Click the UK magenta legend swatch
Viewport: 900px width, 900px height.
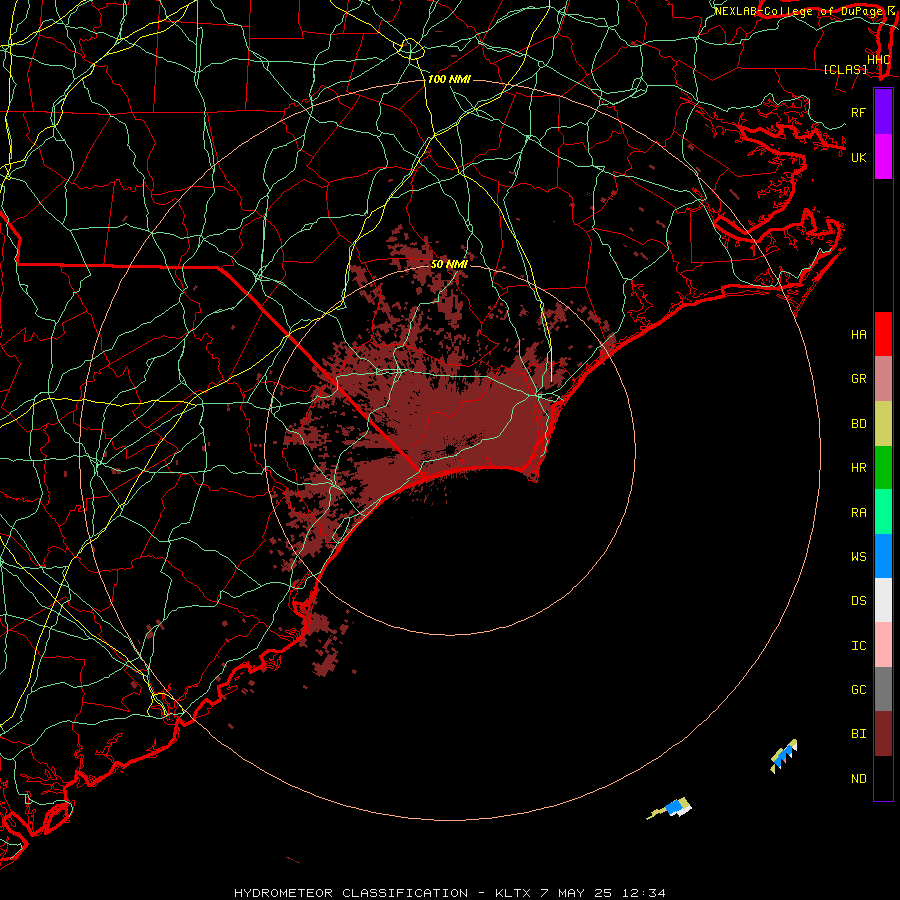pos(883,157)
